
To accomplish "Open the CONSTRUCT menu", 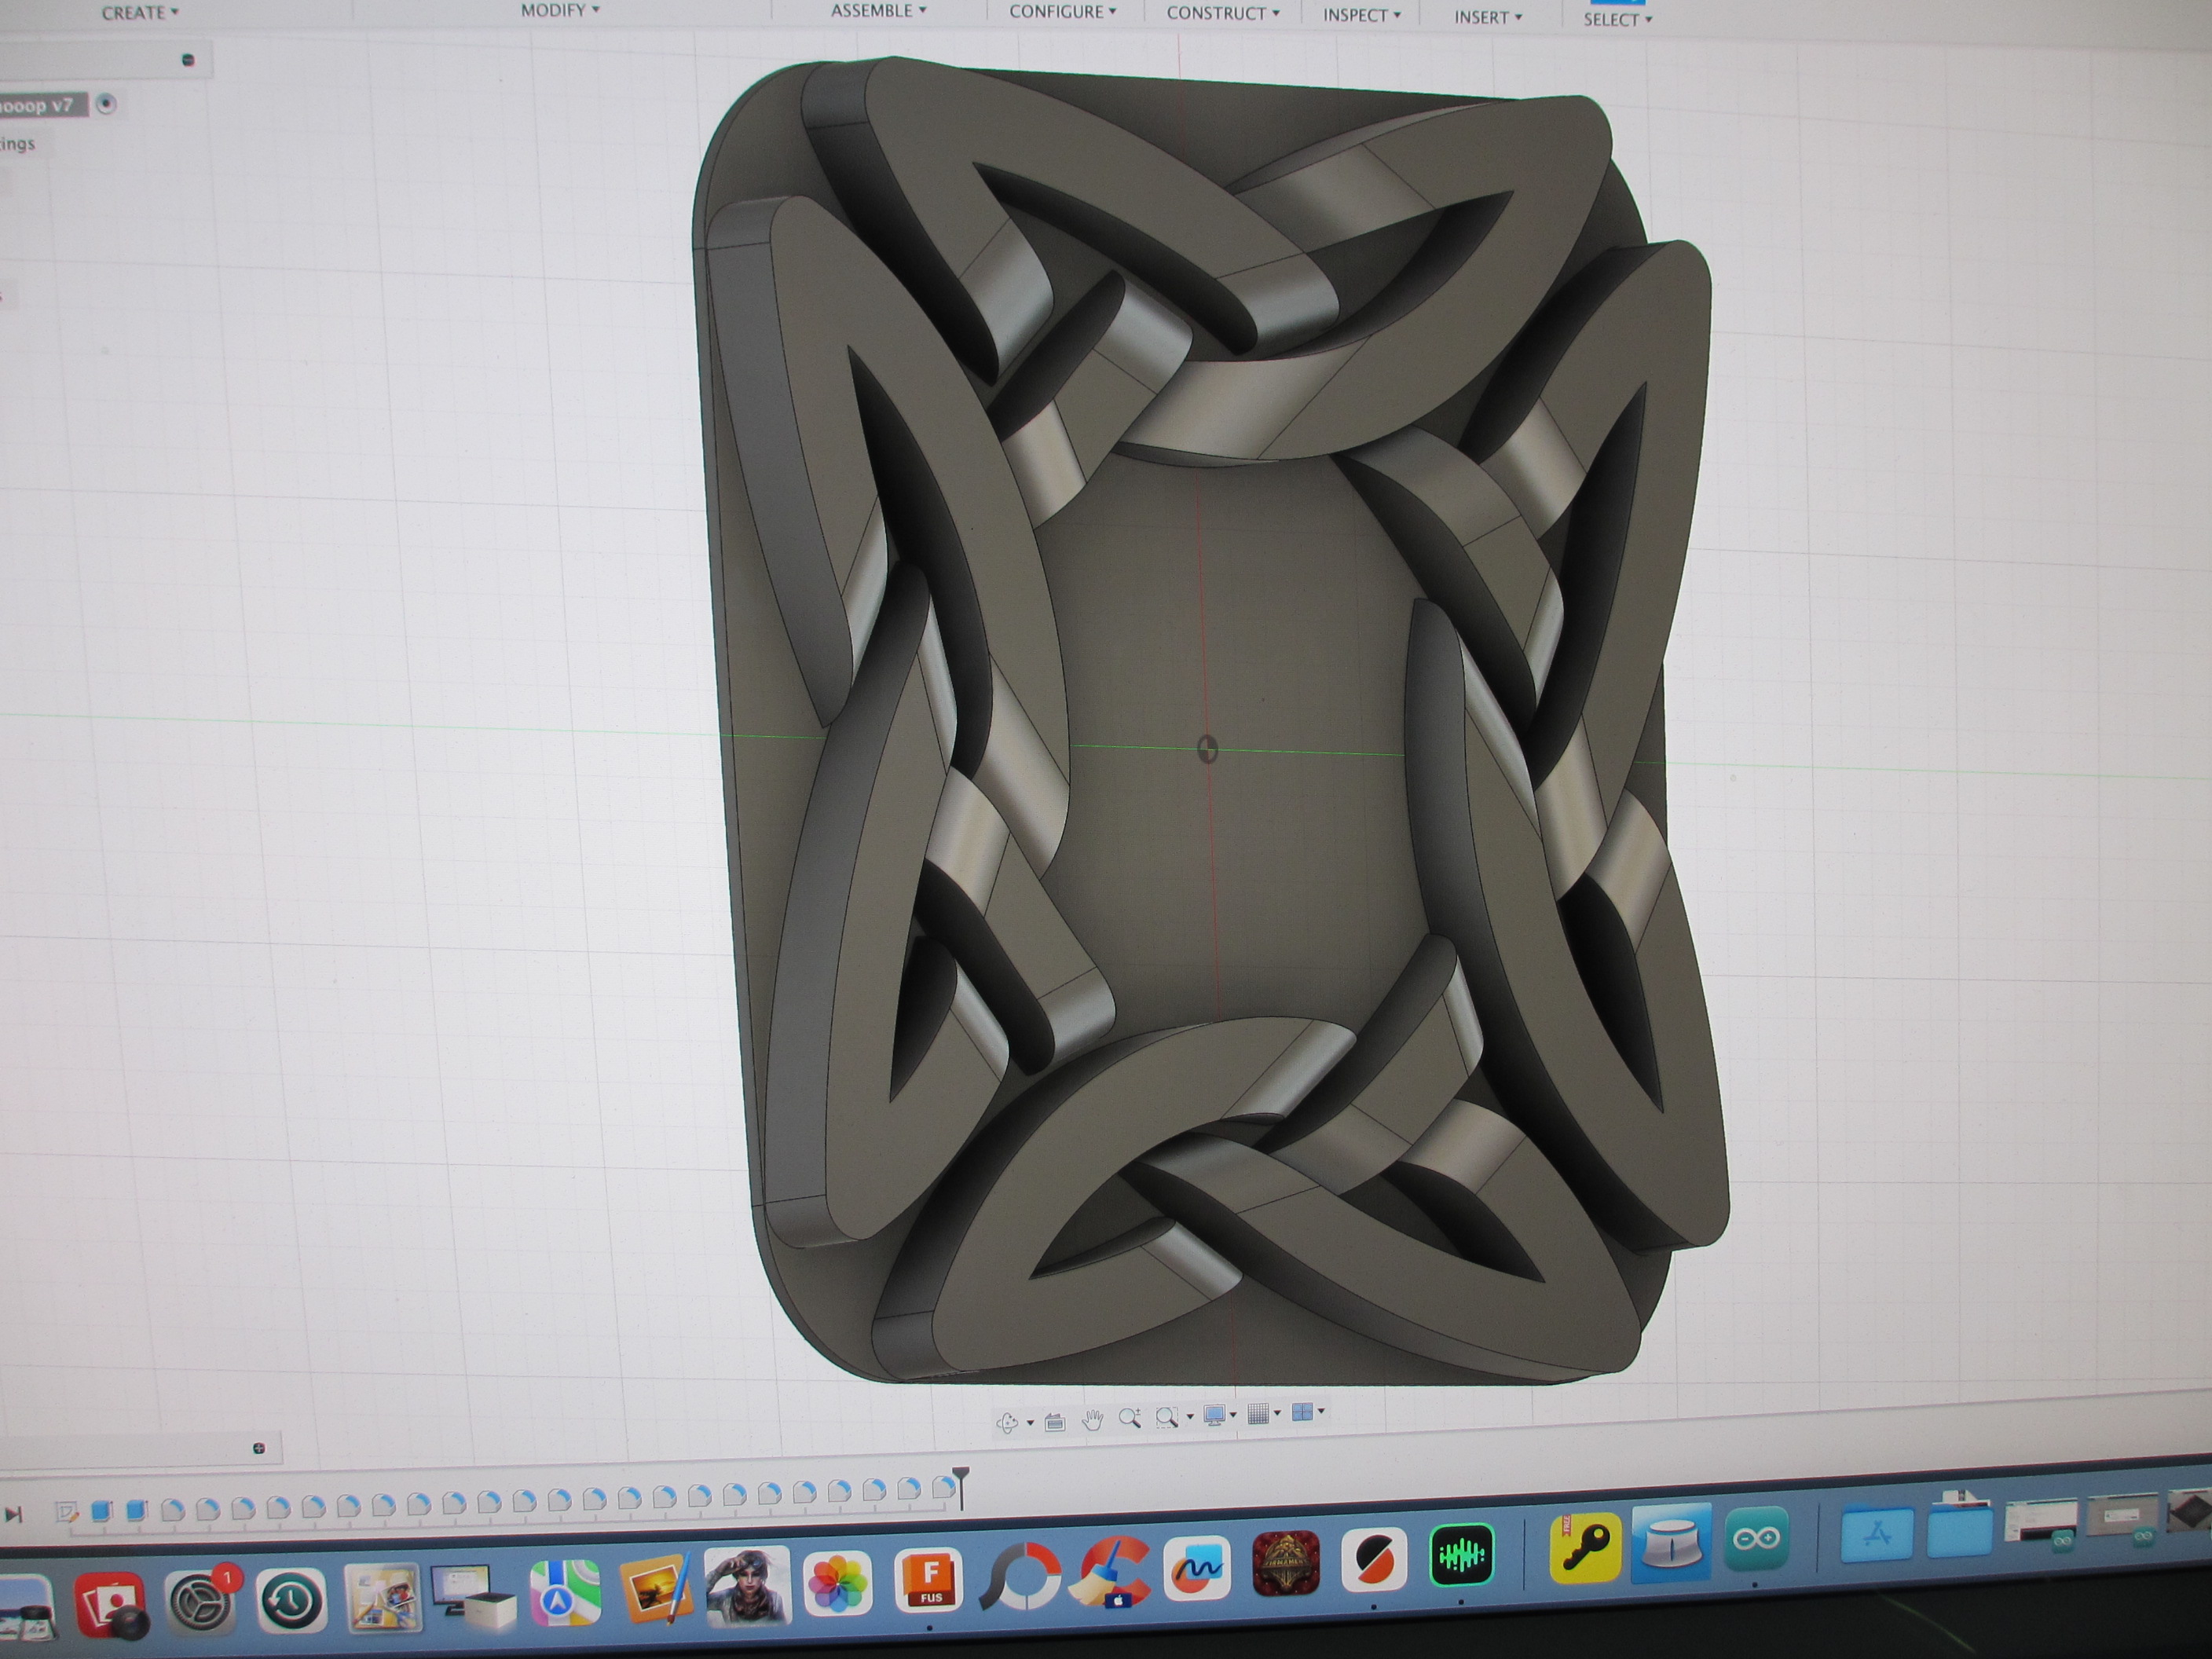I will 1223,14.
